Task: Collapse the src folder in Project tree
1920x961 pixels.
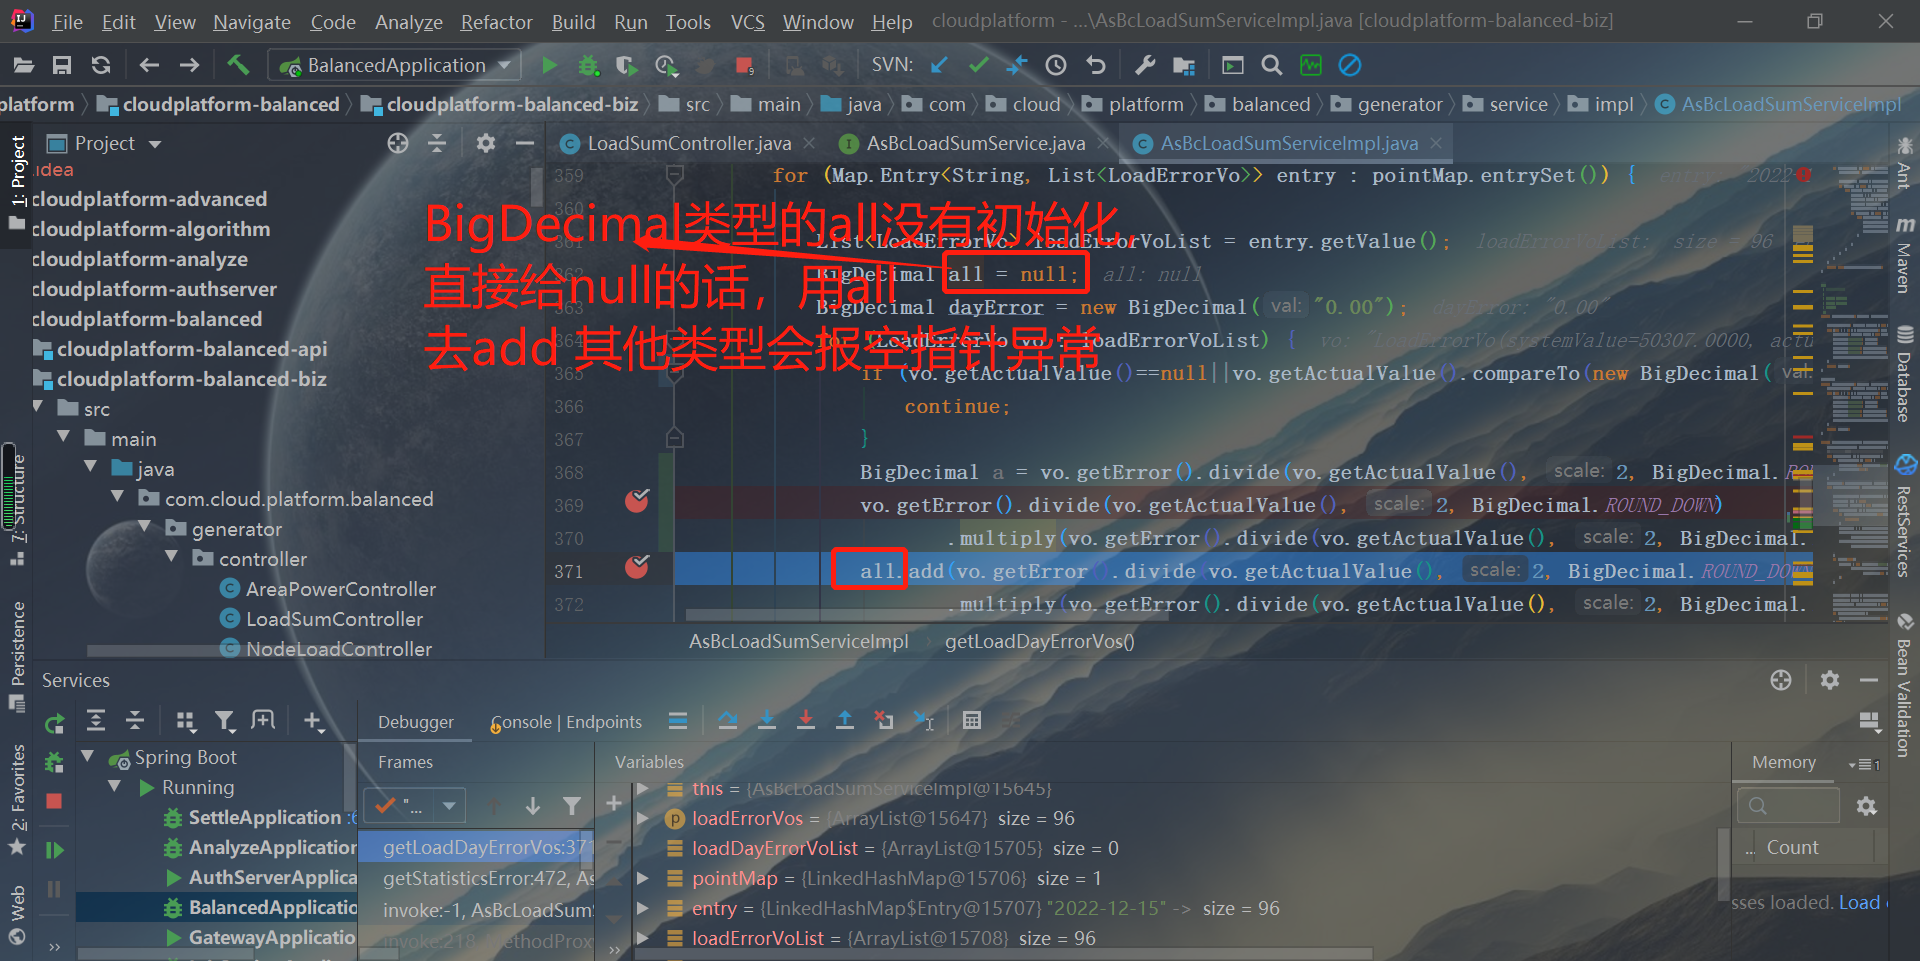Action: 38,408
